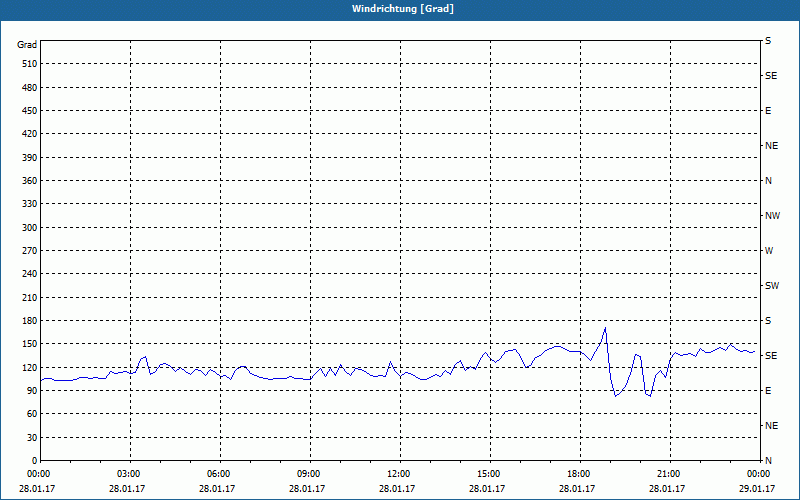800x500 pixels.
Task: Select the 12:00 time label
Action: click(400, 474)
